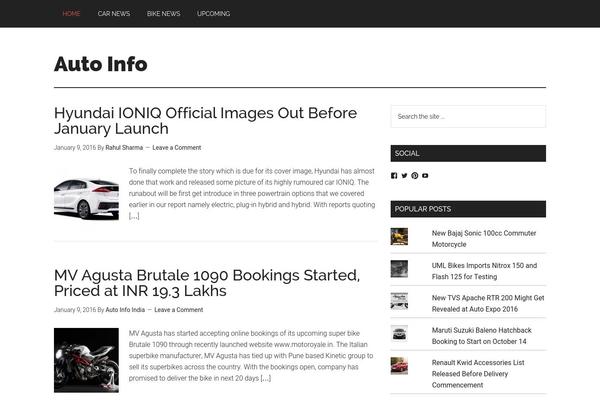Open the YouTube social icon

(425, 176)
